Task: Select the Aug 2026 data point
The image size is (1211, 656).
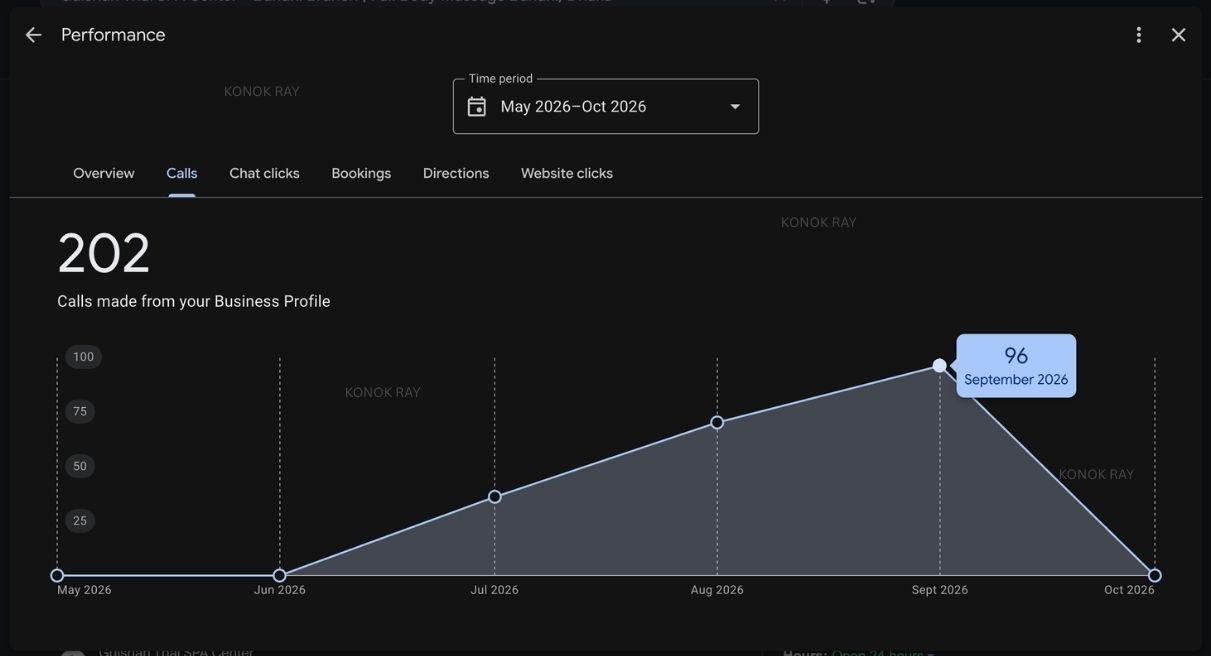Action: (x=717, y=423)
